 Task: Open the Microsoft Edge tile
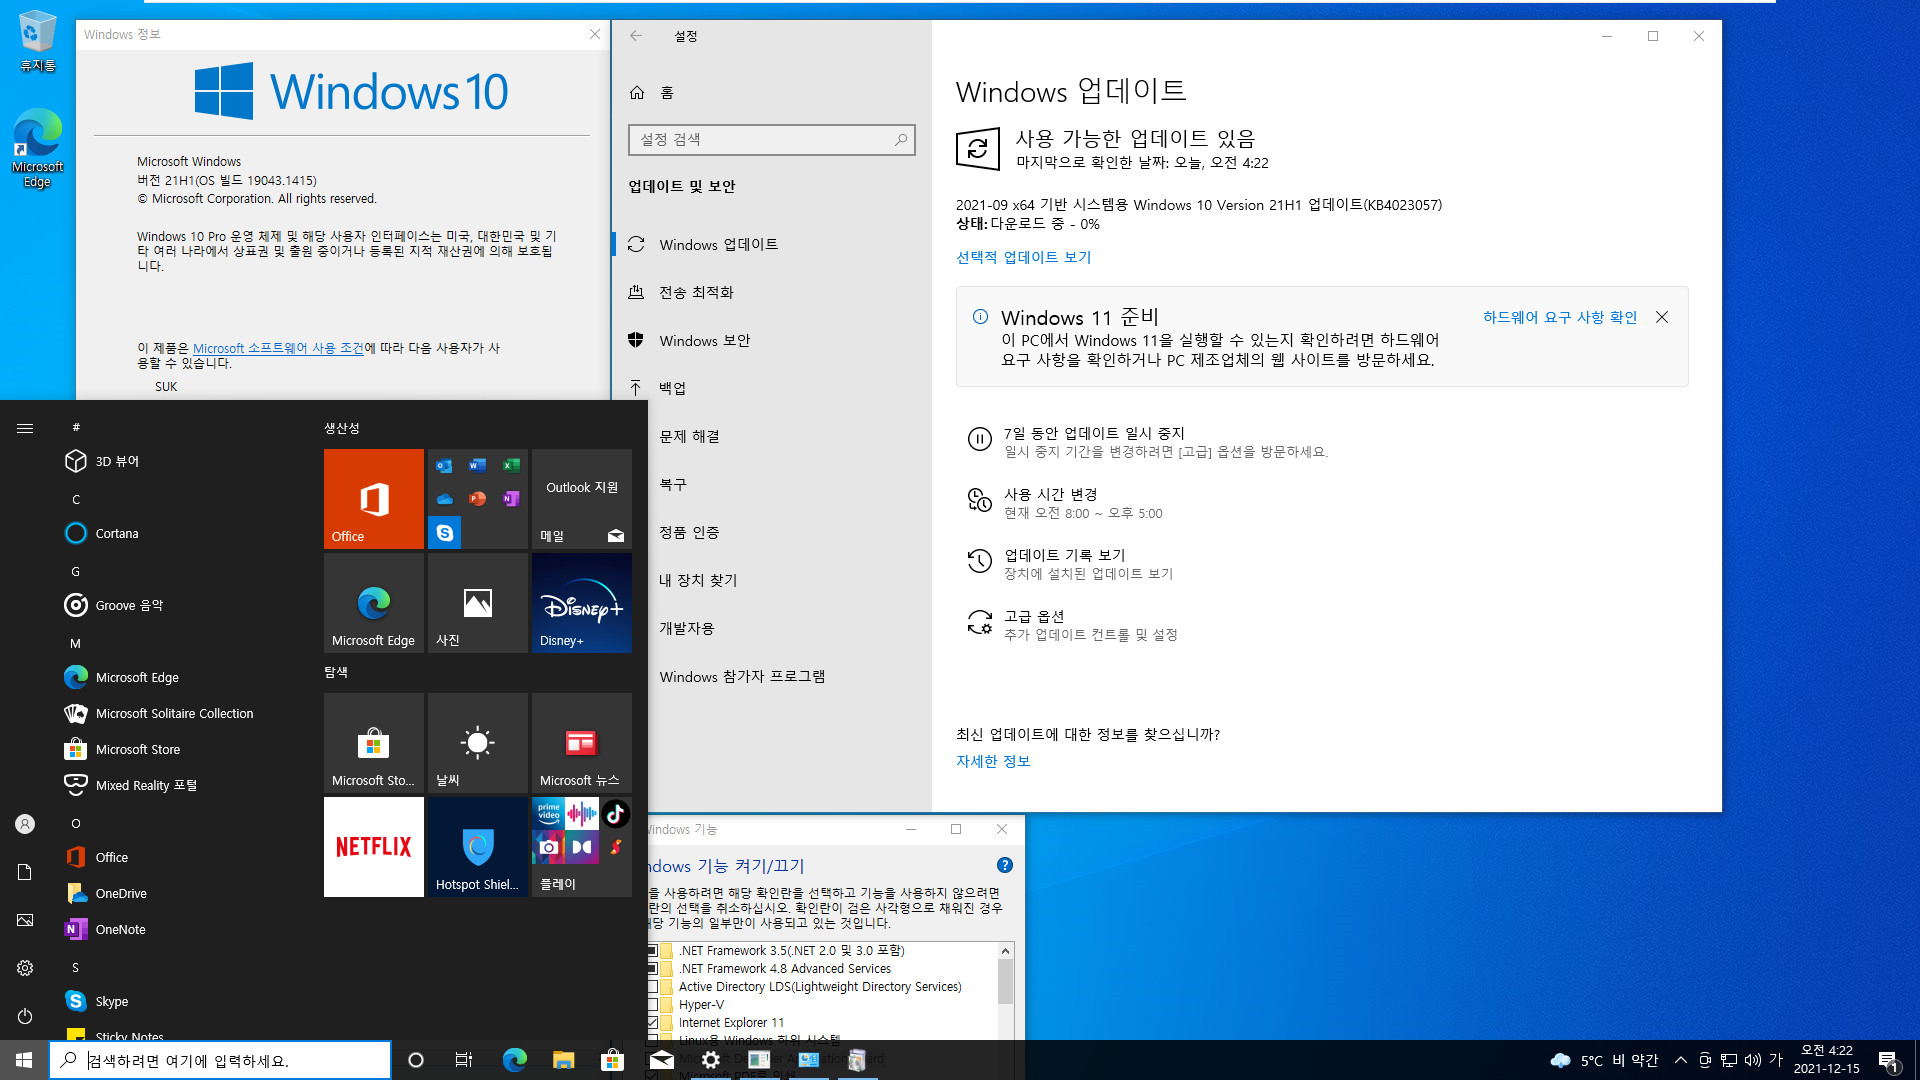[373, 602]
